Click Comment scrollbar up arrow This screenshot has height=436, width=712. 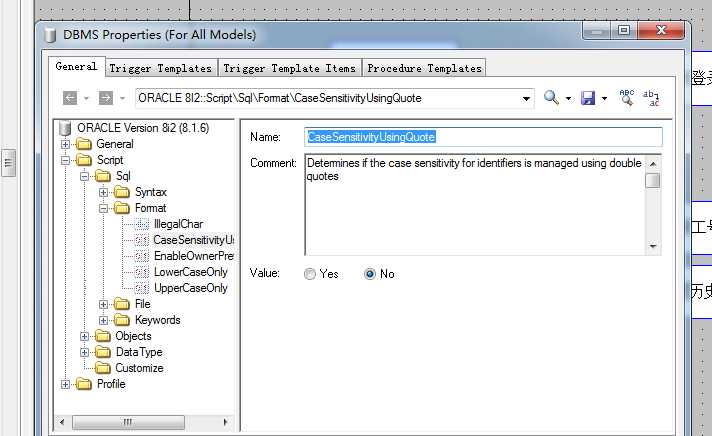(x=653, y=164)
